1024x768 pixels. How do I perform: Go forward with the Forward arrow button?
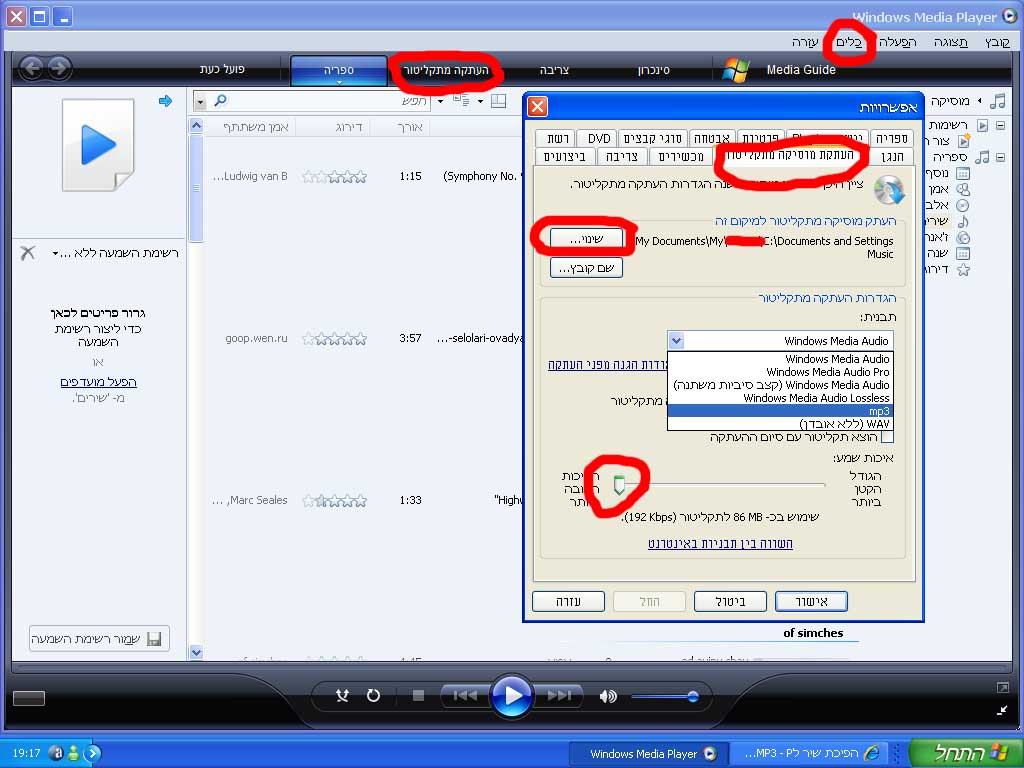pos(59,68)
